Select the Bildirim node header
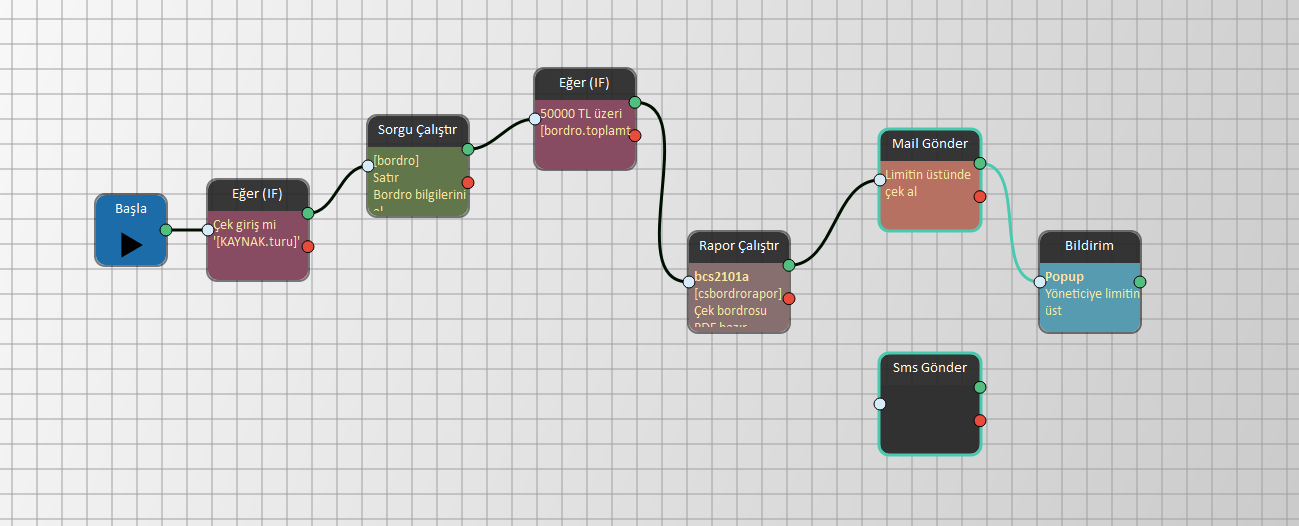This screenshot has height=526, width=1299. [1089, 246]
